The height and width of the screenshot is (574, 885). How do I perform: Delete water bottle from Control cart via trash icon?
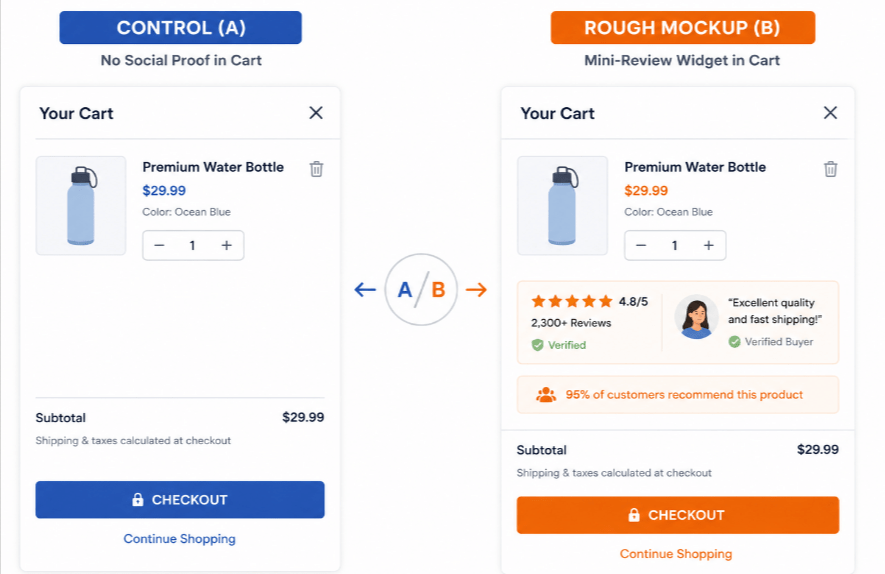[317, 169]
